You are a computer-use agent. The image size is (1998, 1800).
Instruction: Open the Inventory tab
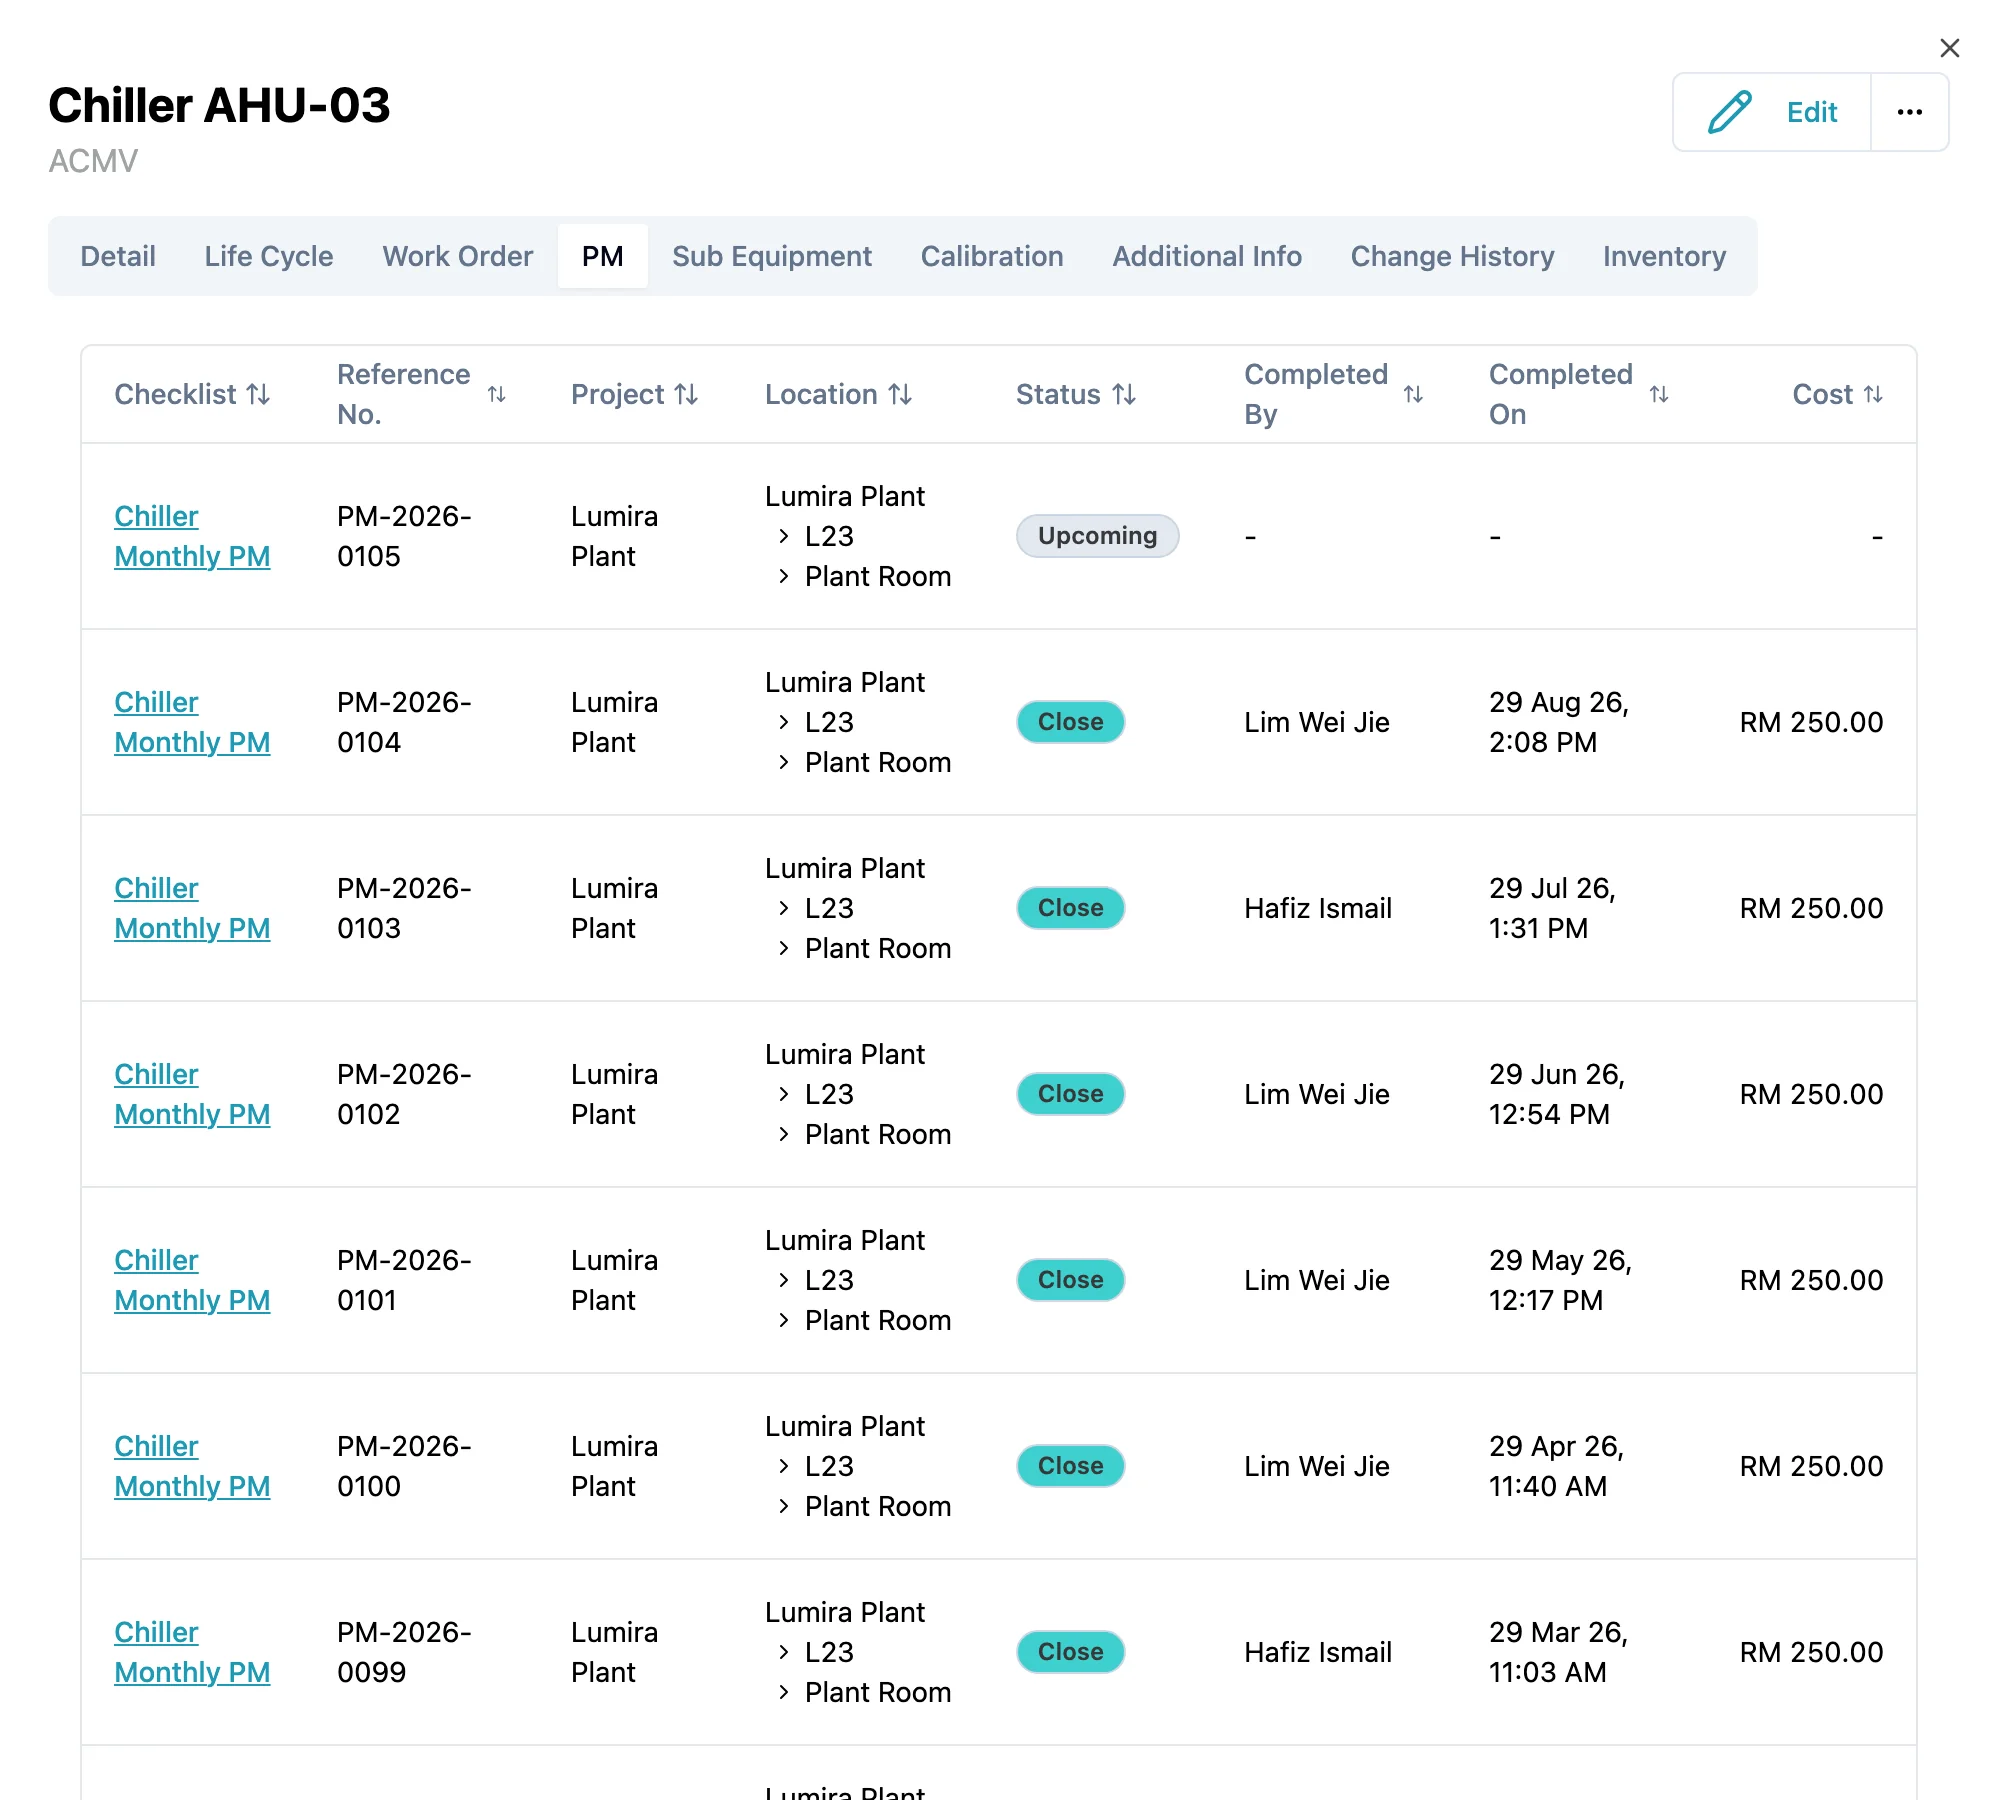(1664, 256)
